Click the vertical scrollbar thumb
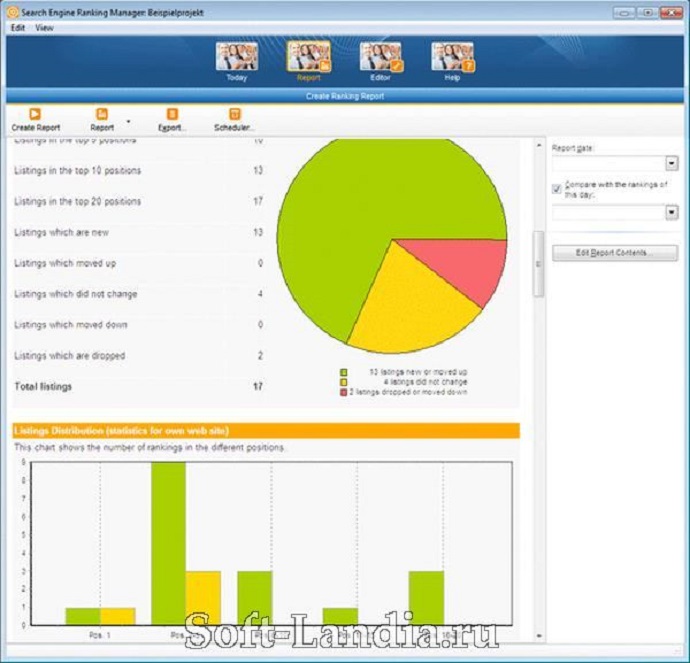The image size is (690, 663). 538,263
